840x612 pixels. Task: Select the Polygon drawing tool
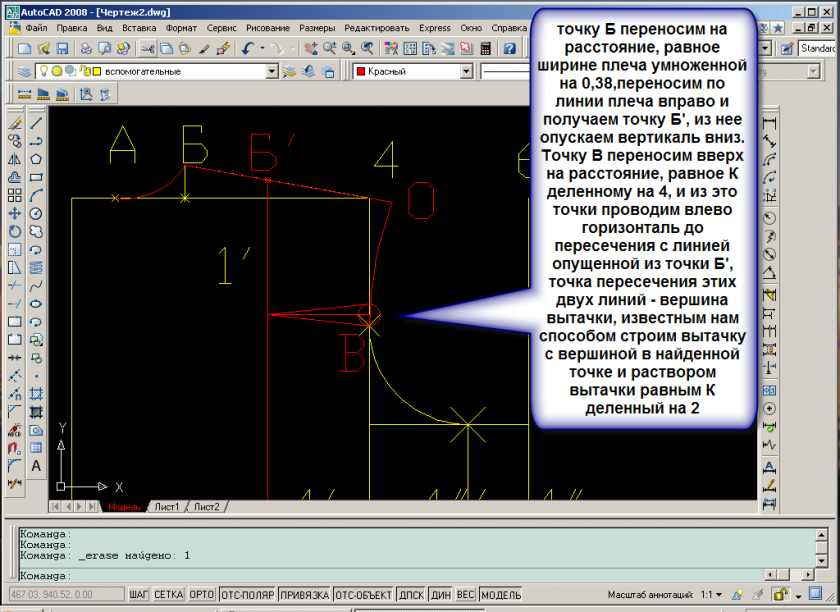point(36,158)
